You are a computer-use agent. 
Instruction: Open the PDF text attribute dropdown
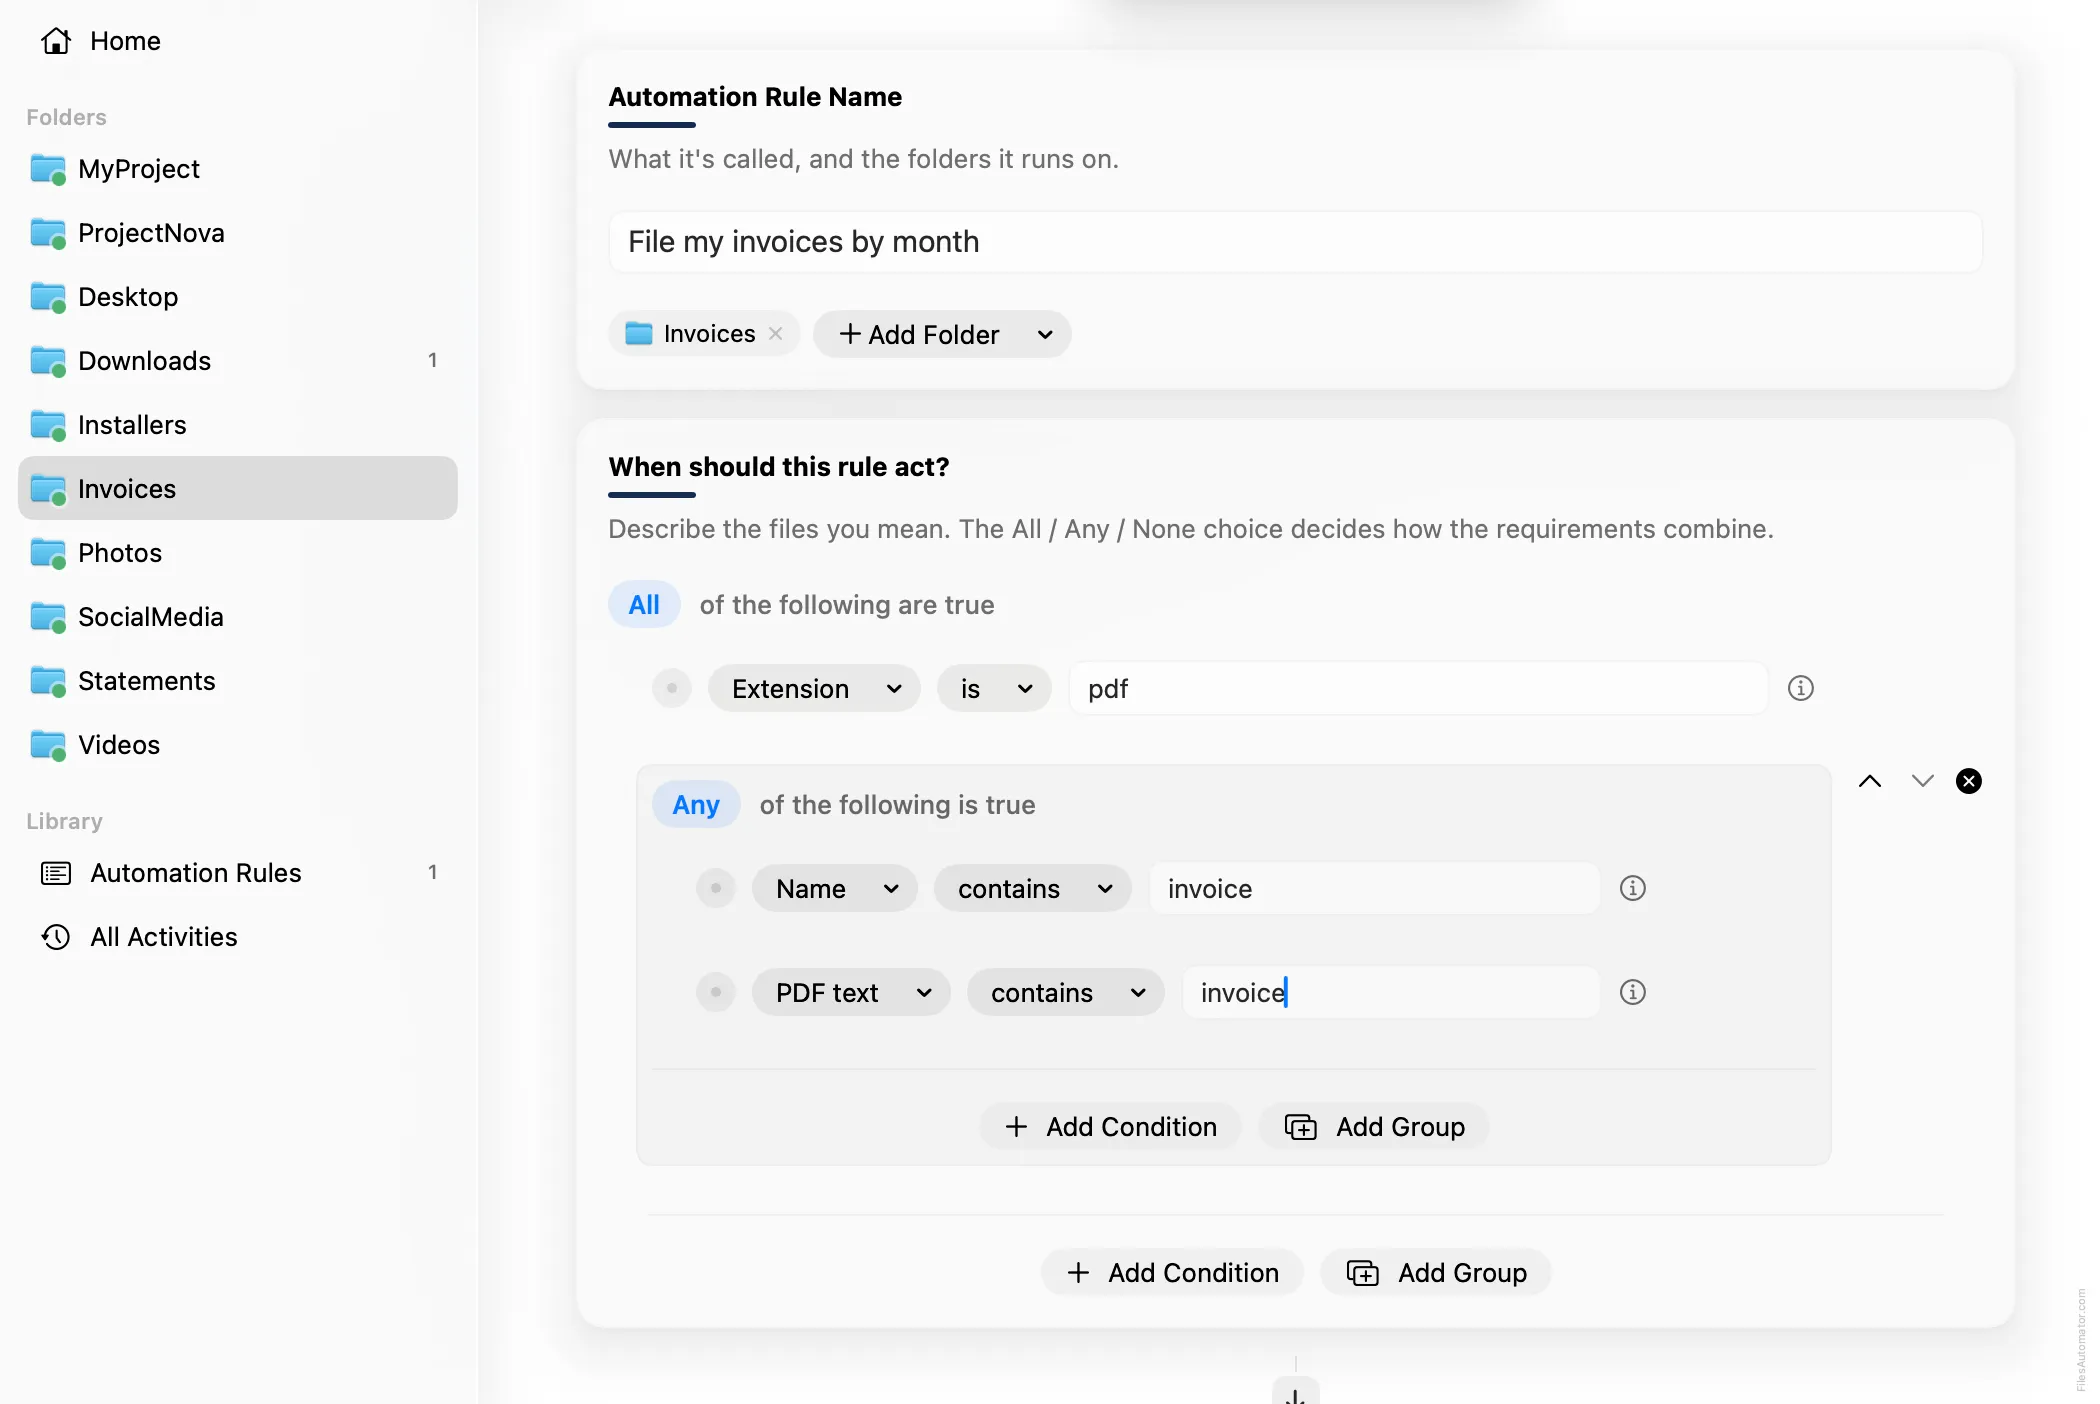[x=851, y=993]
